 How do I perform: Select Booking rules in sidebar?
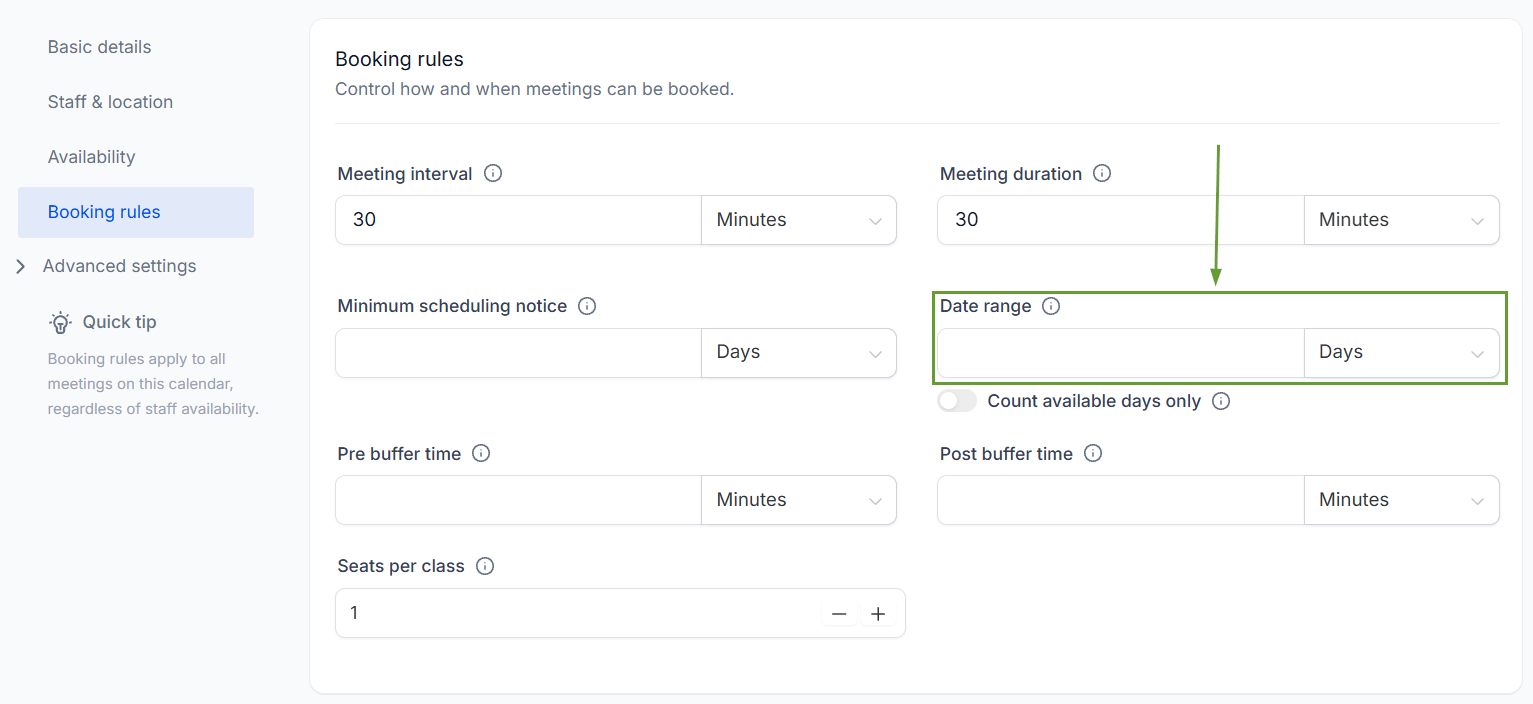136,212
